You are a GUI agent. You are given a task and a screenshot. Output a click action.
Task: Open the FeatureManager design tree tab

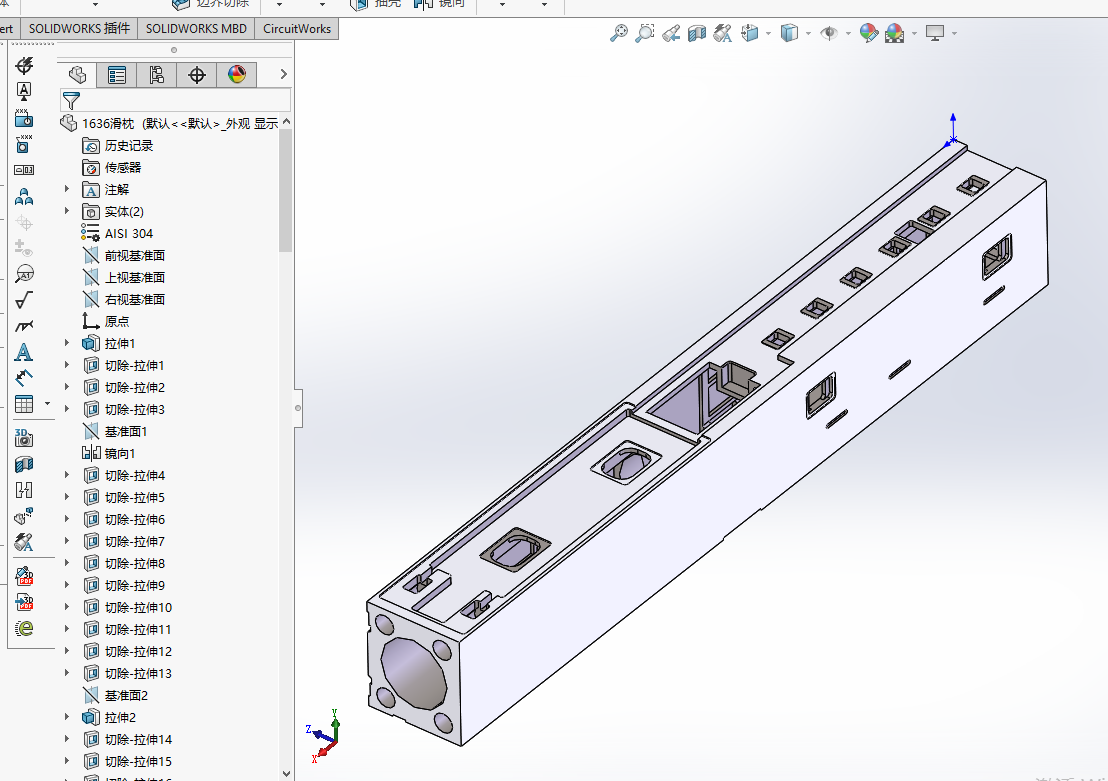[78, 74]
